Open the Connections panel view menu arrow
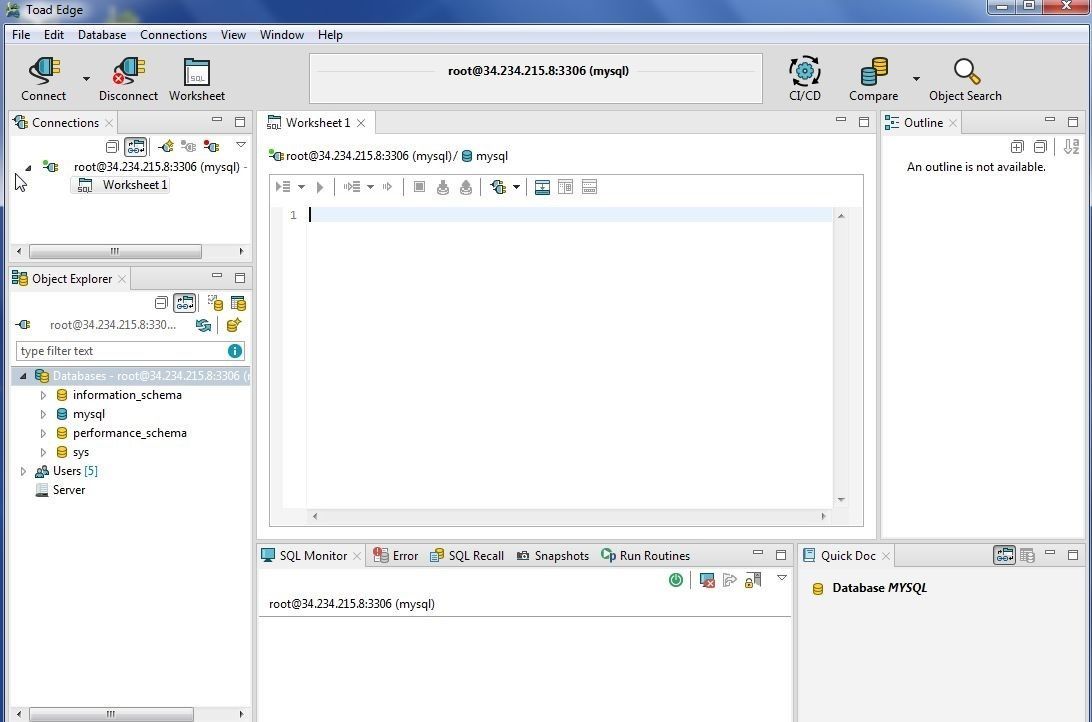 click(x=241, y=145)
